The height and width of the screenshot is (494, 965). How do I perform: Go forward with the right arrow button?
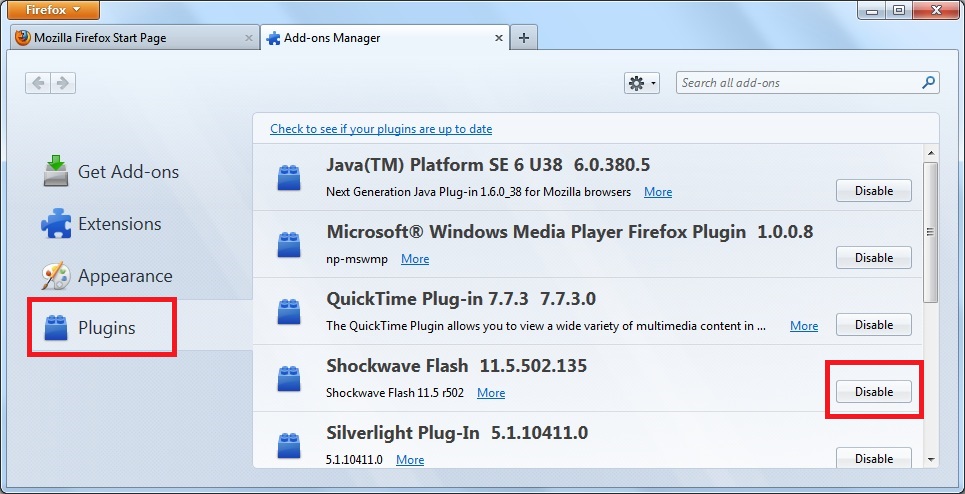pyautogui.click(x=63, y=83)
